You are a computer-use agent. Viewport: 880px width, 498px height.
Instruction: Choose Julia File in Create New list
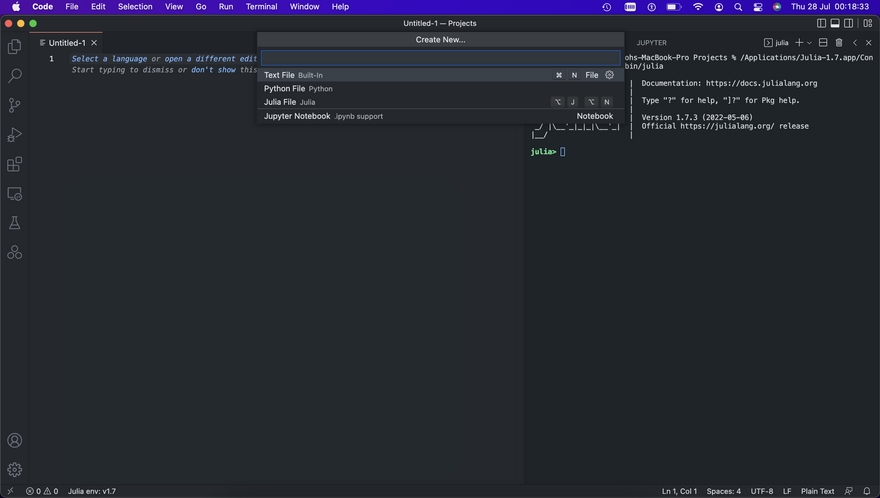pos(441,102)
